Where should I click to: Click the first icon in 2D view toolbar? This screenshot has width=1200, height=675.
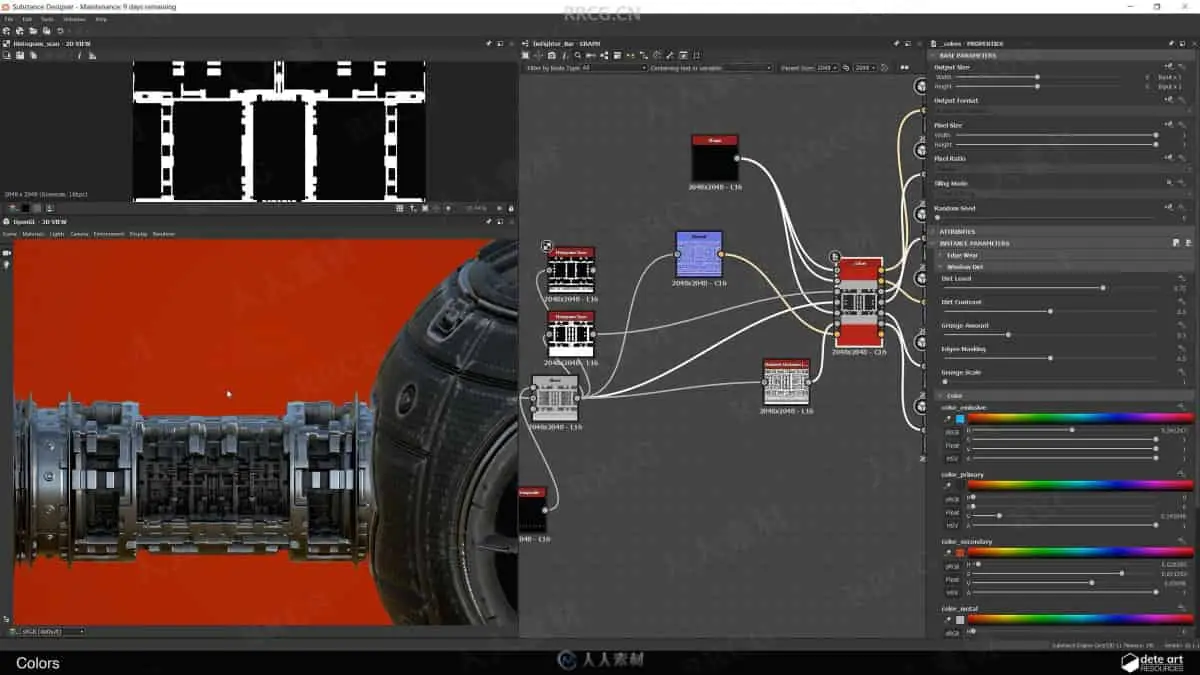[7, 55]
